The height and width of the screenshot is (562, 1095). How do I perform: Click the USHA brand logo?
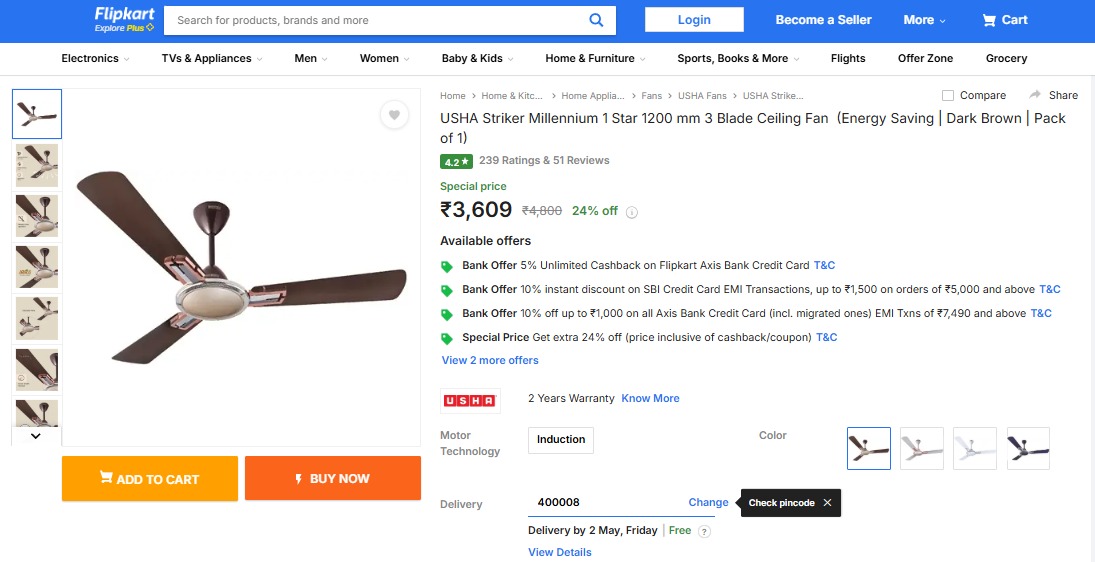470,400
